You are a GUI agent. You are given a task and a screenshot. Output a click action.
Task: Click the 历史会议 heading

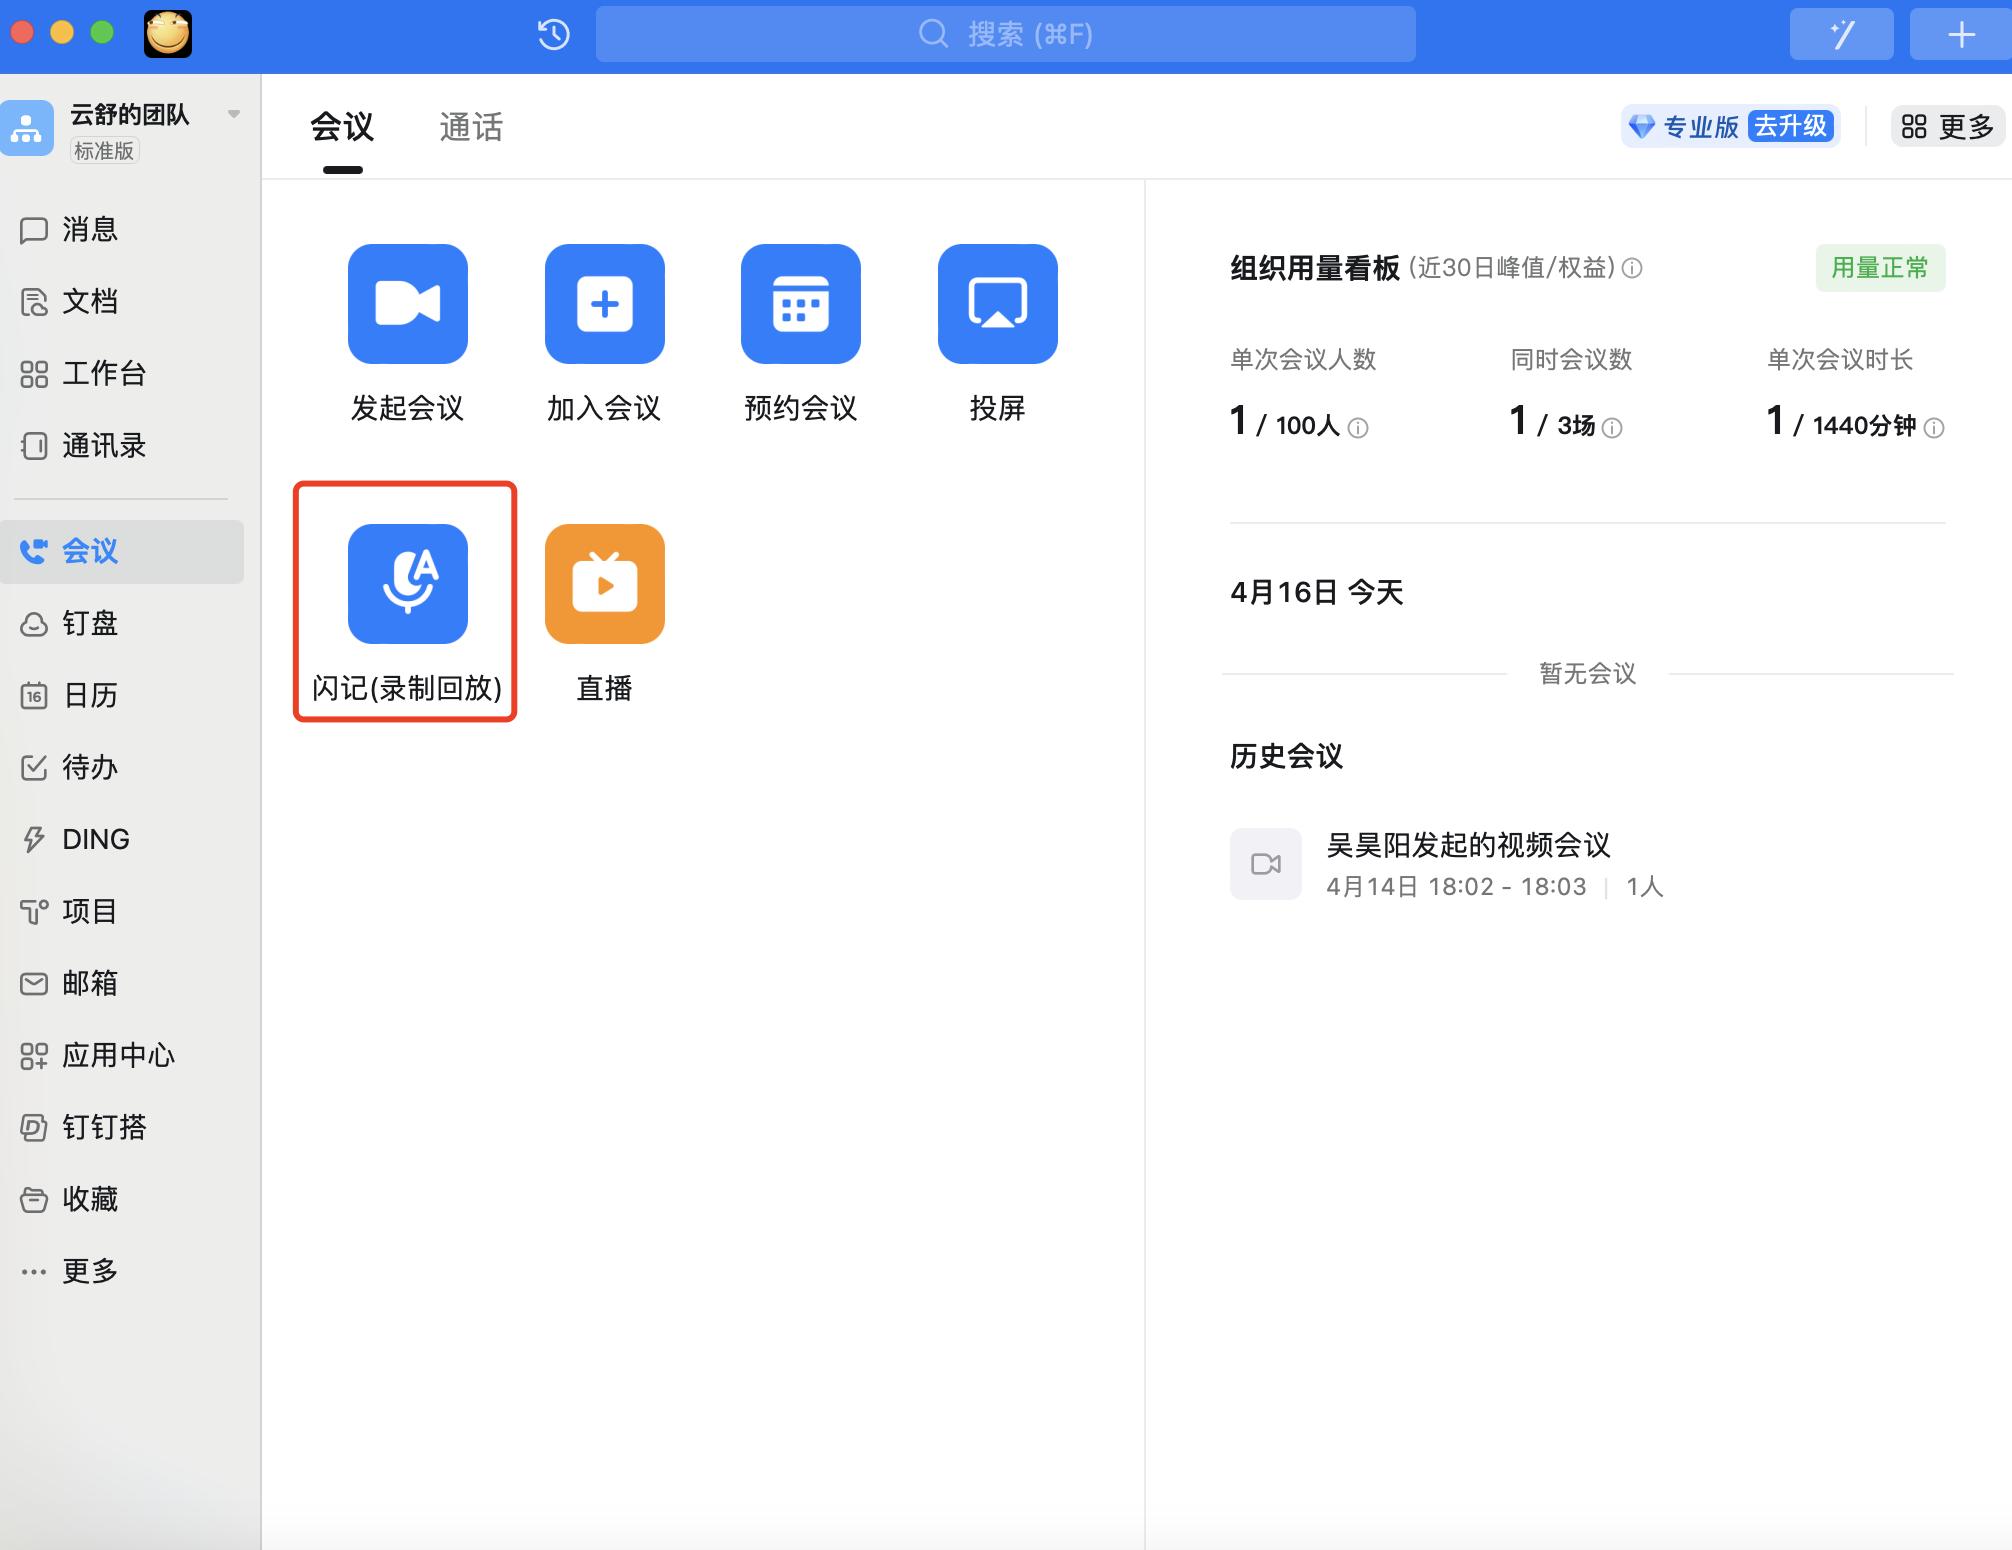coord(1287,756)
